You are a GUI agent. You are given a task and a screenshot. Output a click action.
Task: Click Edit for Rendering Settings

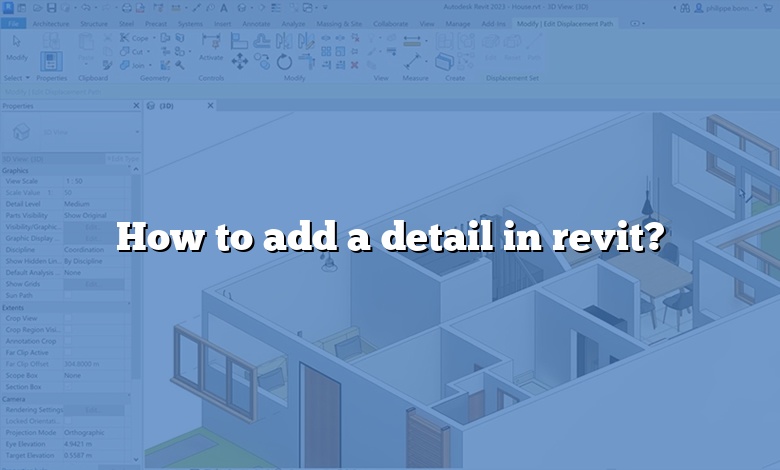(x=94, y=410)
